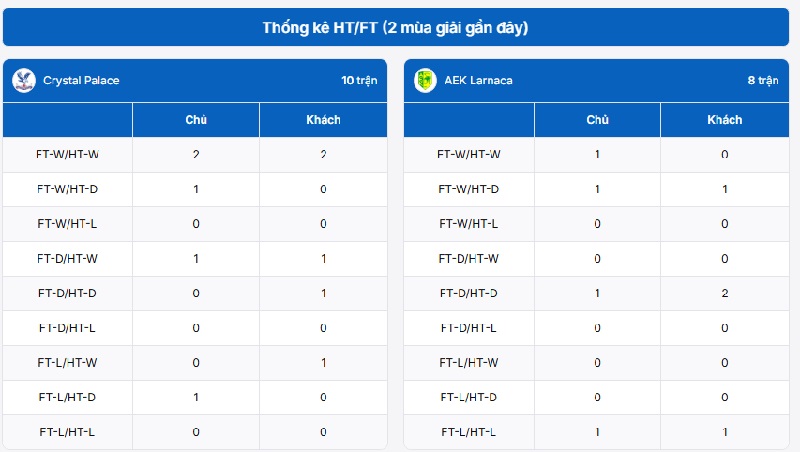This screenshot has height=452, width=800.
Task: Click AEK Larnaca FT-L/HT-L Chủ value 1
Action: coord(597,432)
